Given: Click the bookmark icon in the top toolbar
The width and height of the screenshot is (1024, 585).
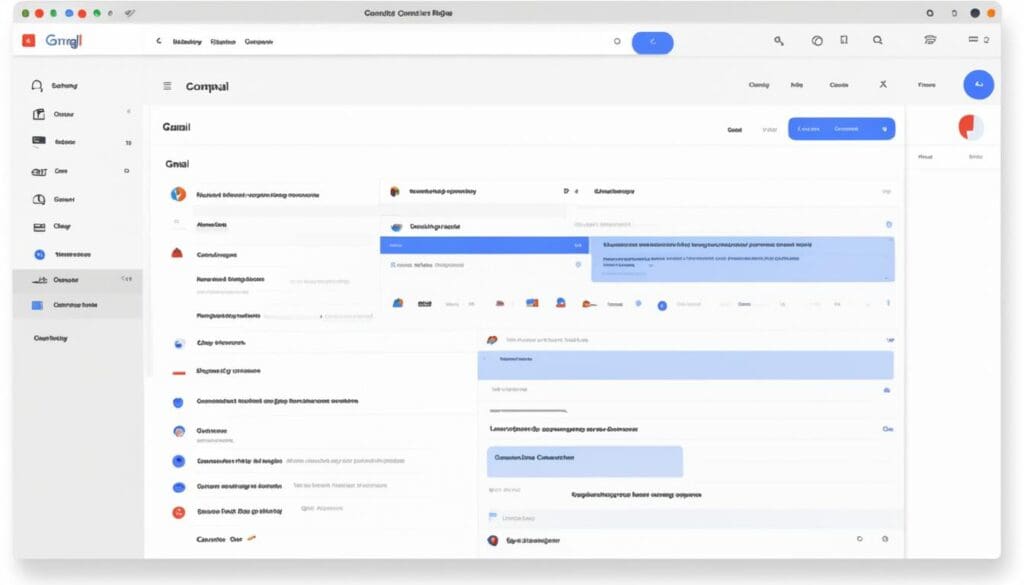Looking at the screenshot, I should point(844,41).
